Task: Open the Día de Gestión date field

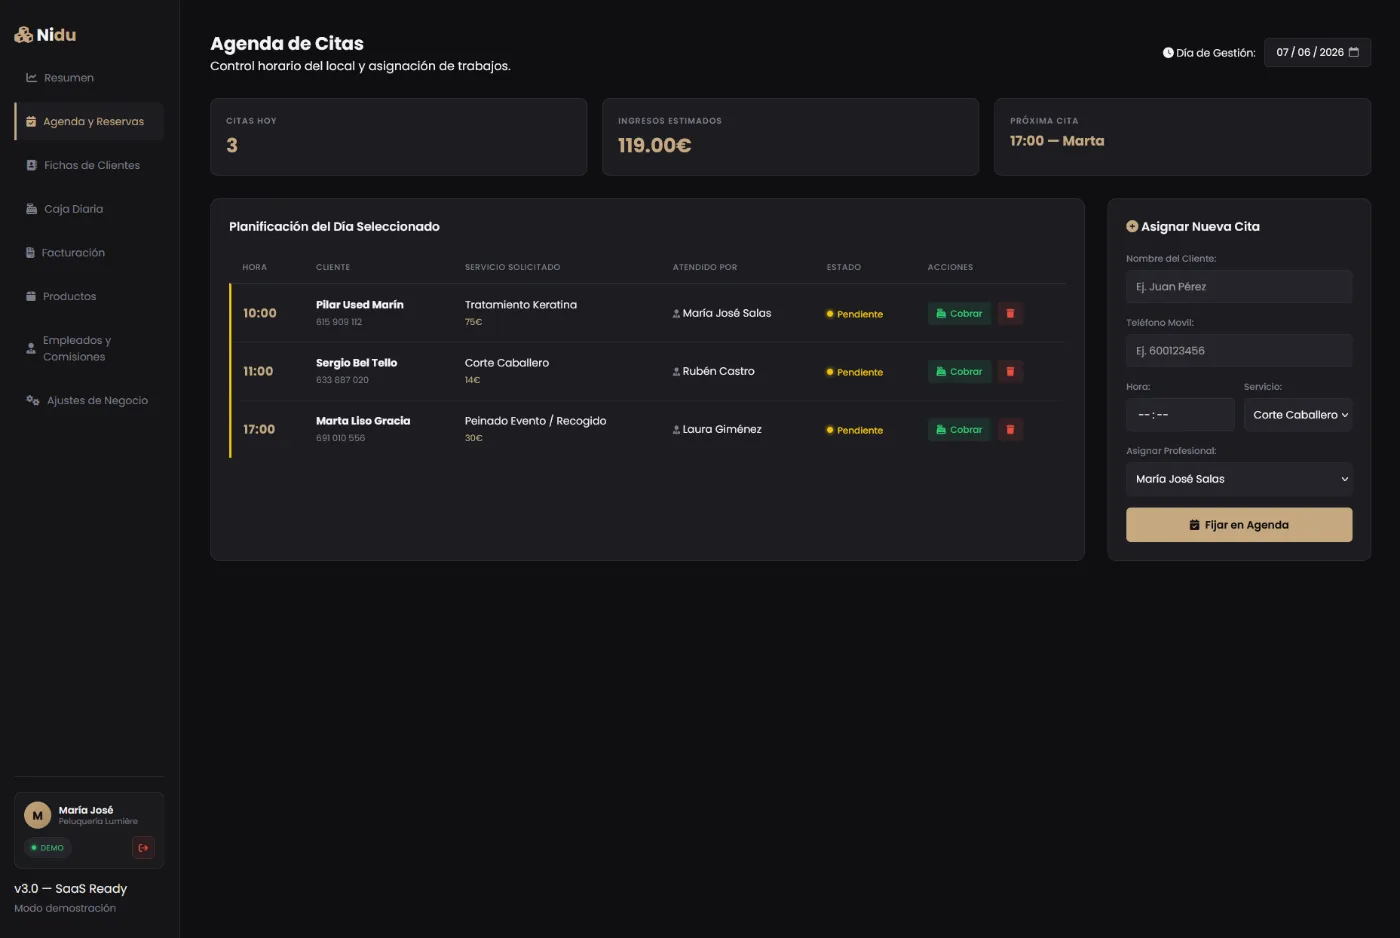Action: pos(1317,52)
